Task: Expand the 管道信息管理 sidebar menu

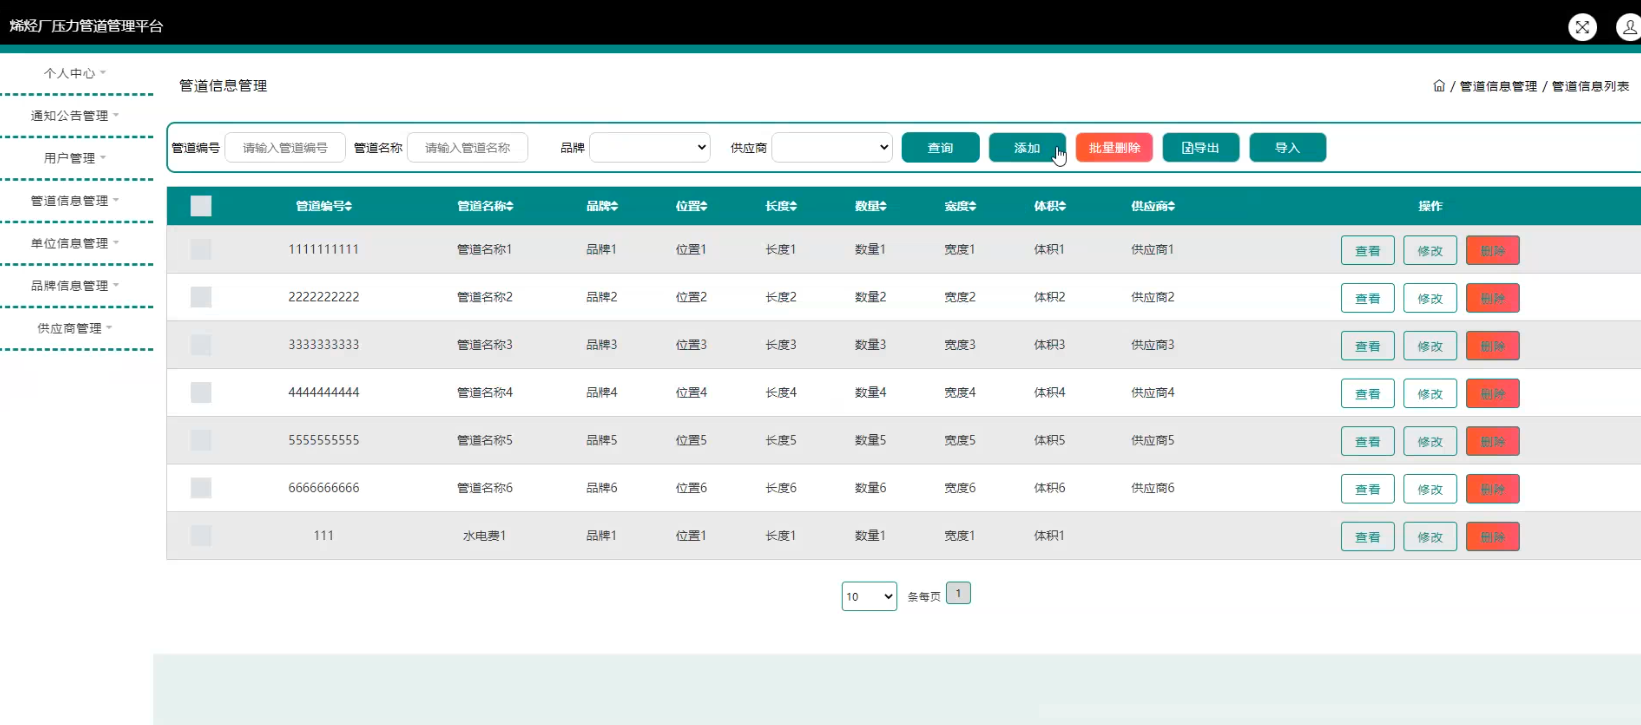Action: pos(75,201)
